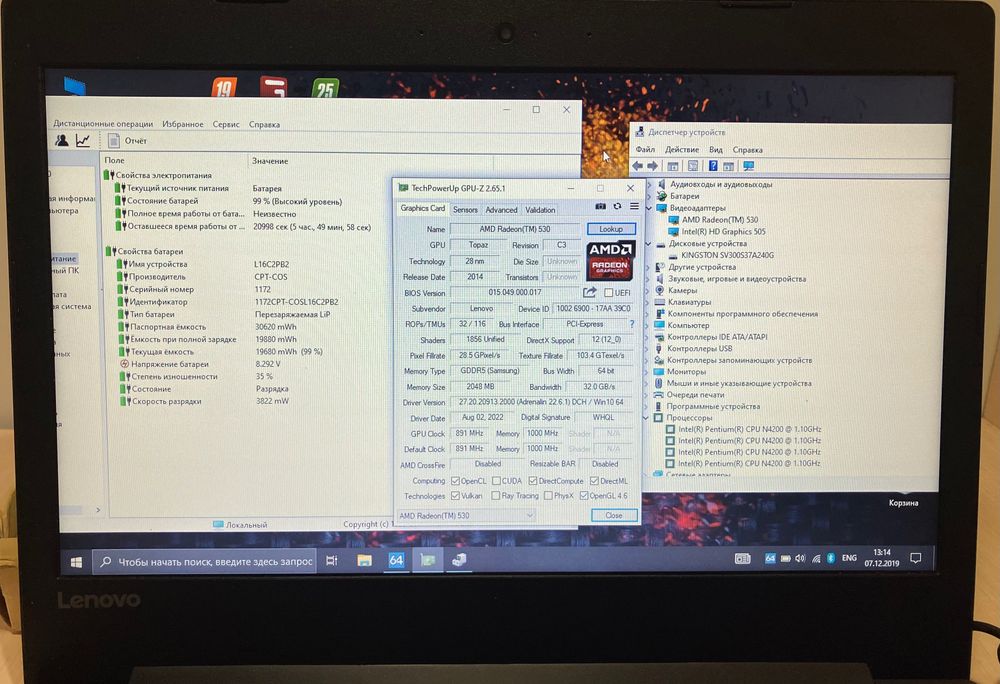Open Task View on taskbar

[x=332, y=560]
